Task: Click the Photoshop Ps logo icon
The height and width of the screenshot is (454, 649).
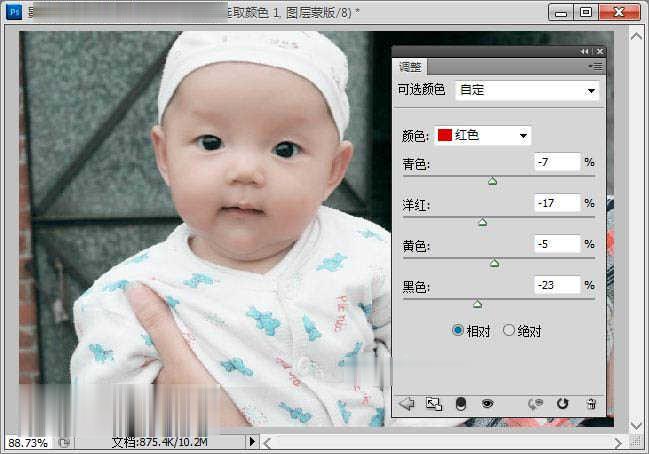Action: (x=14, y=12)
